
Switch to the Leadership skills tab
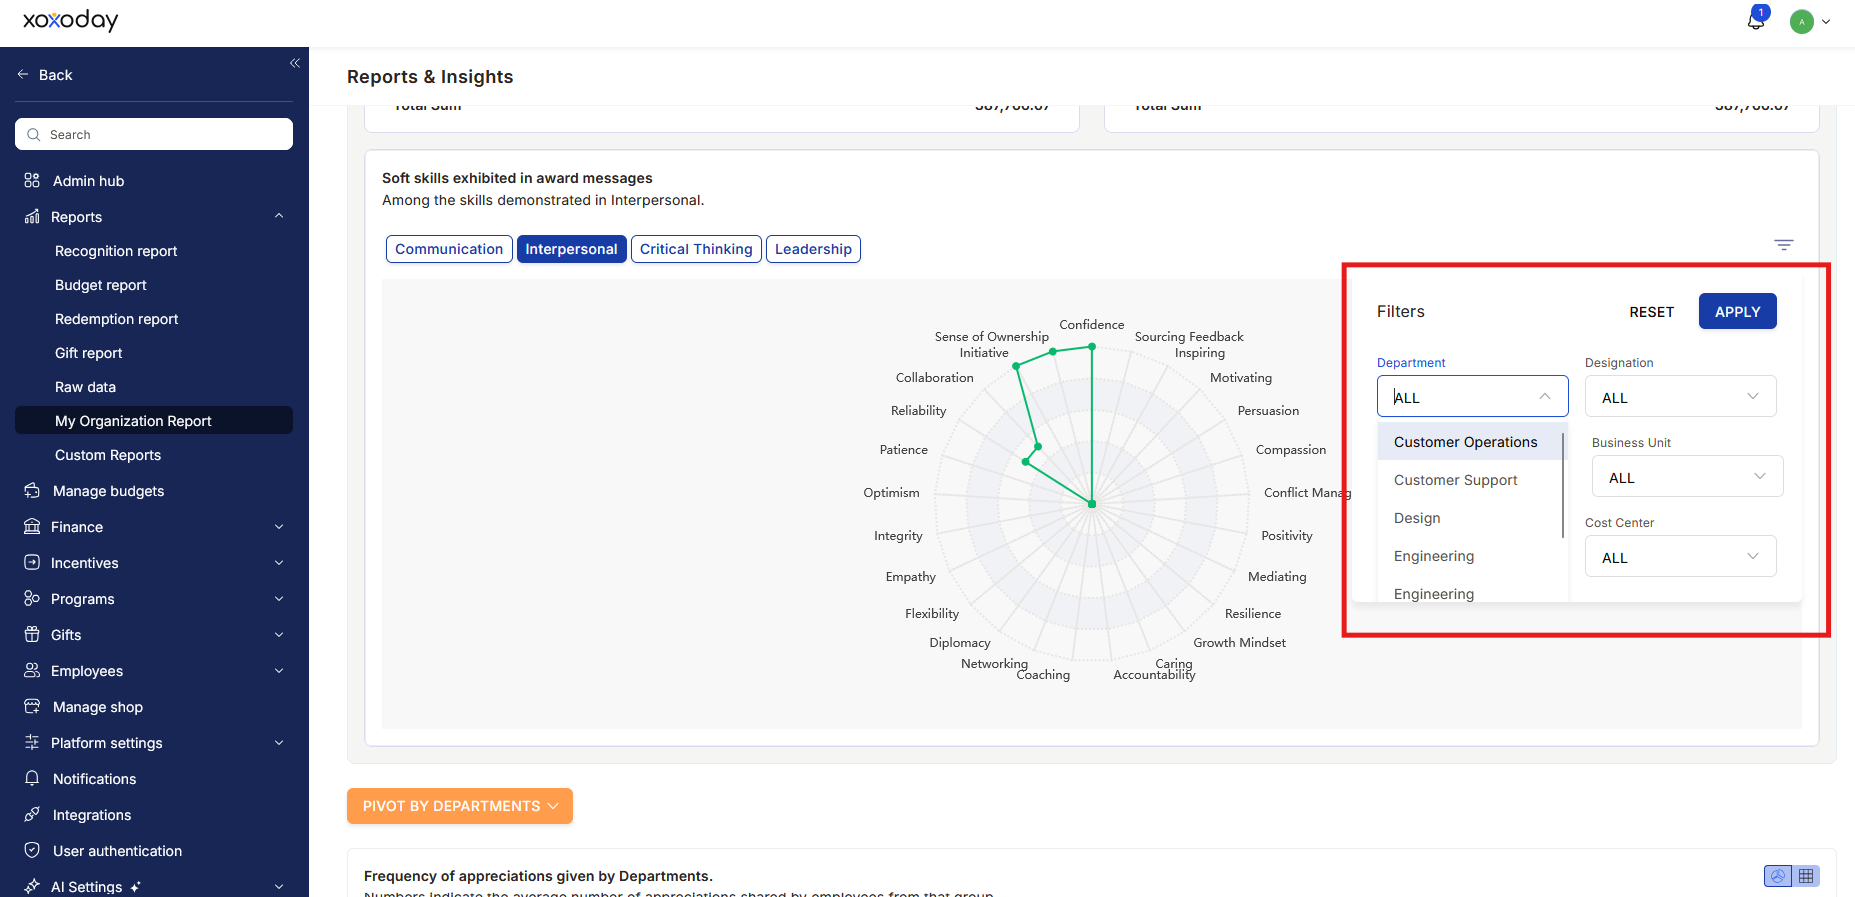click(x=813, y=249)
